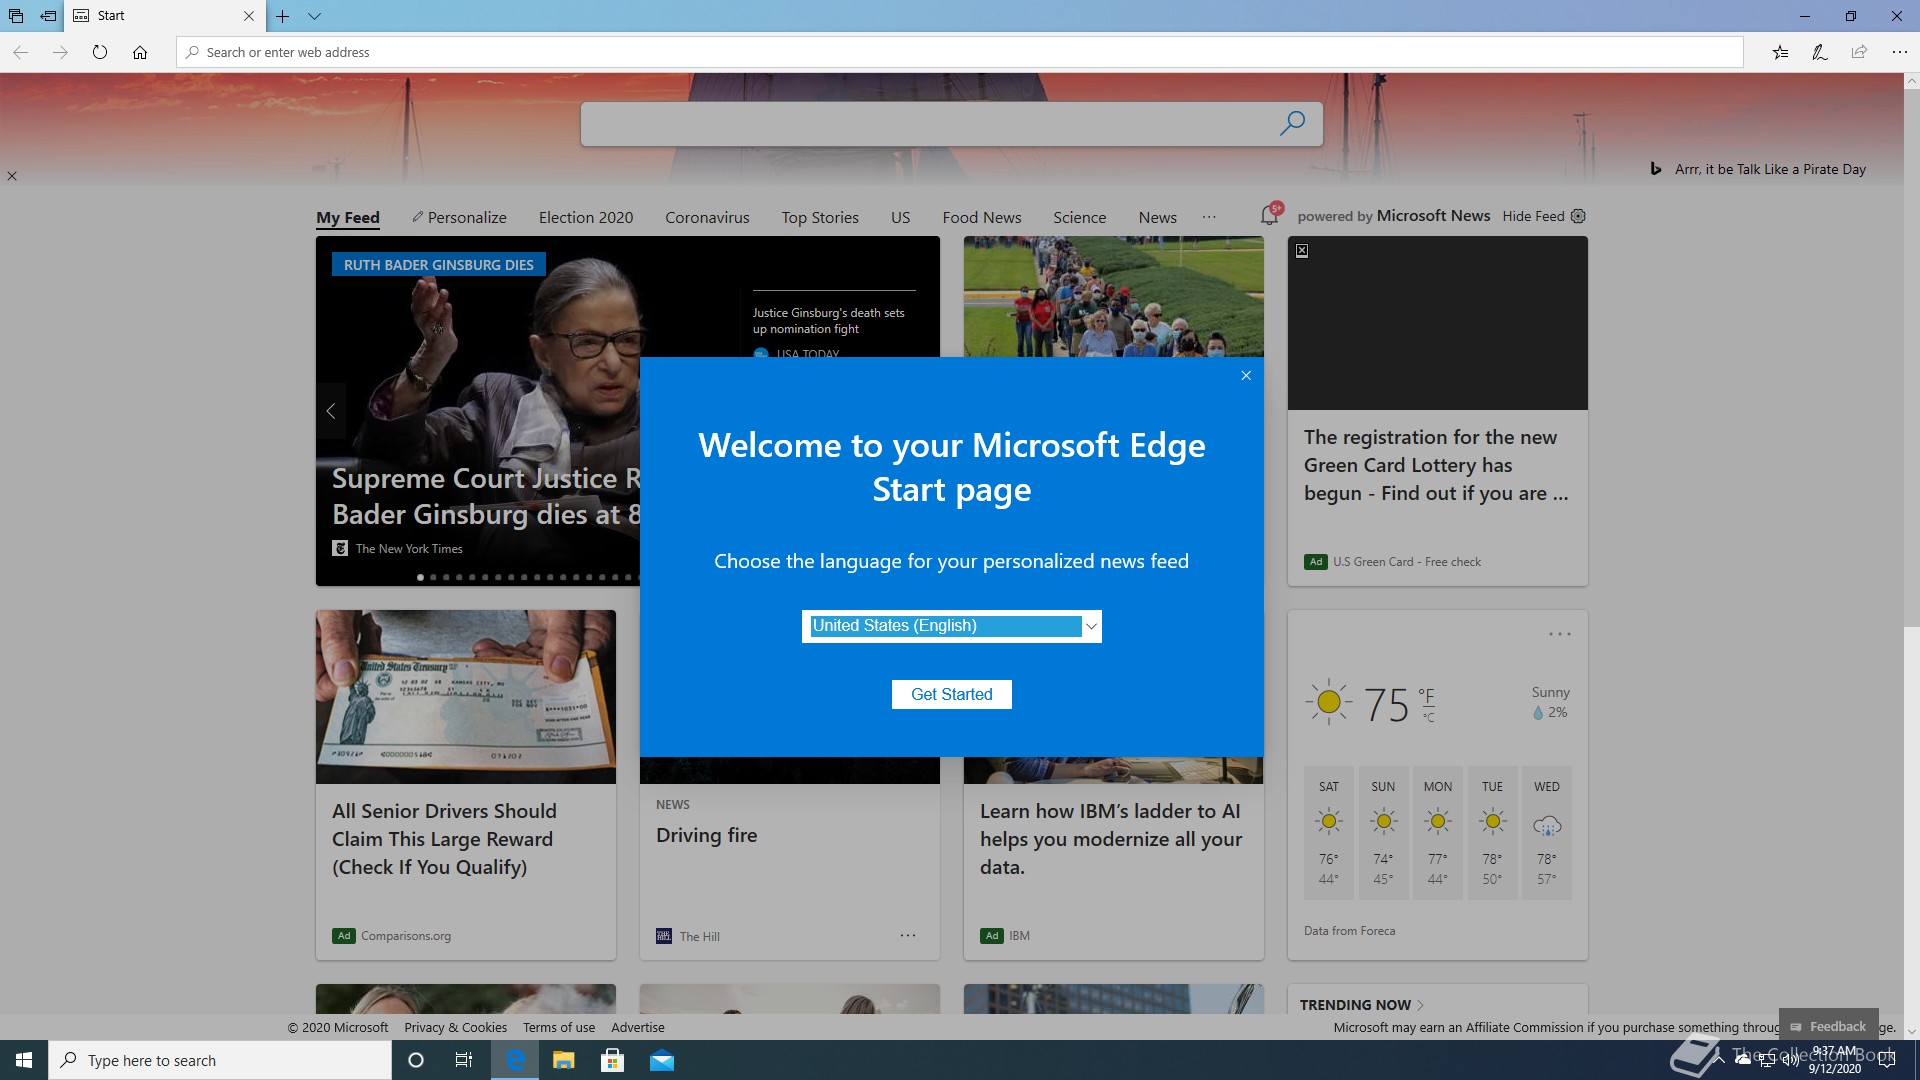
Task: Open the News tab
Action: coord(1158,217)
